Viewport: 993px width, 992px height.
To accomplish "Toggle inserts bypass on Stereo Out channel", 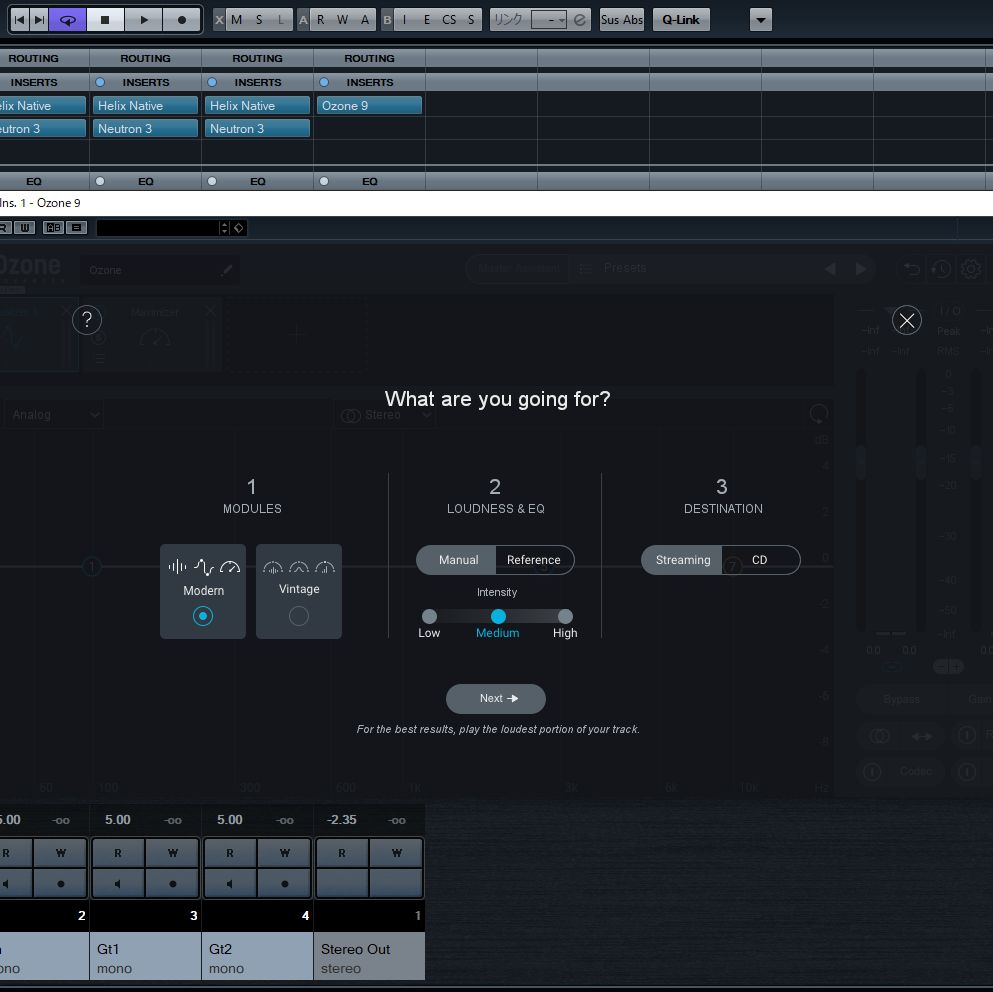I will [324, 82].
